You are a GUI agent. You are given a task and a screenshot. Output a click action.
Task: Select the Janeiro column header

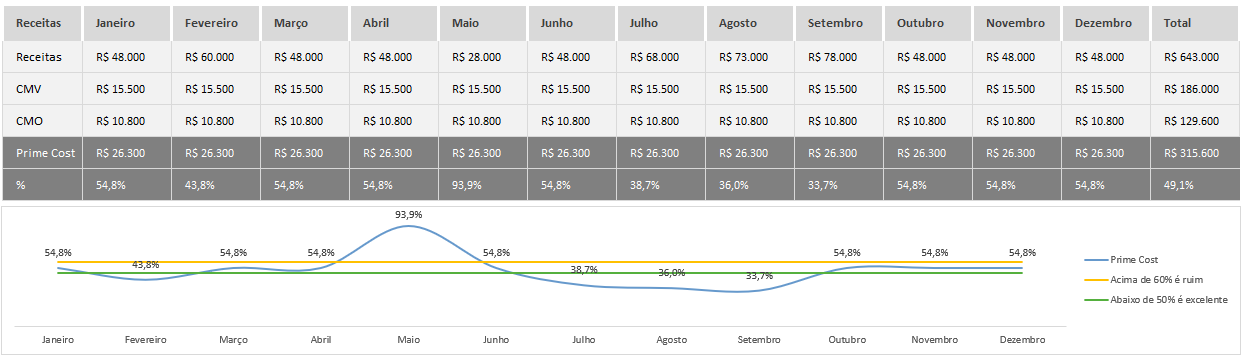point(127,22)
